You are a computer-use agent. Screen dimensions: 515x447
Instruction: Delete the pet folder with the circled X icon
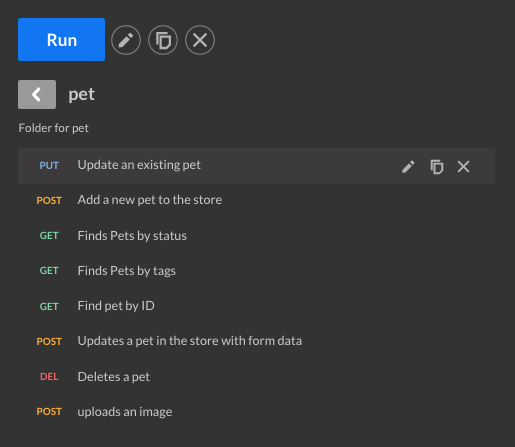200,40
